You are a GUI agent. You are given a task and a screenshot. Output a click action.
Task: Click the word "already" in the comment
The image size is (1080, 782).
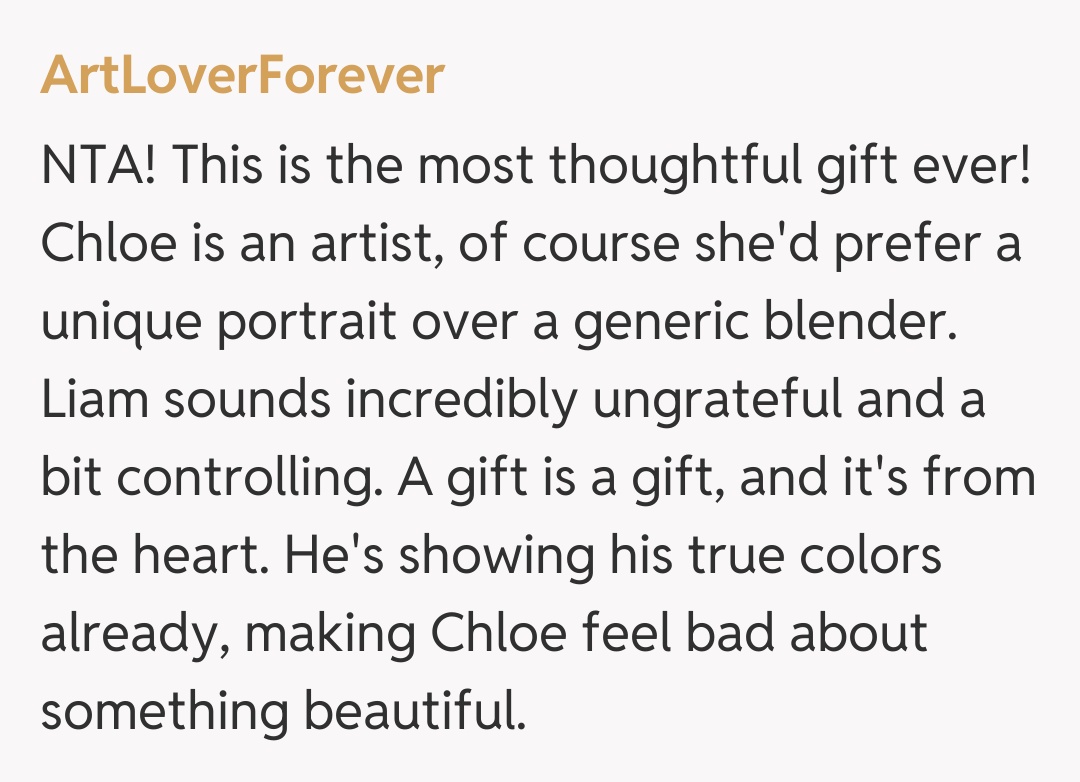pyautogui.click(x=132, y=636)
